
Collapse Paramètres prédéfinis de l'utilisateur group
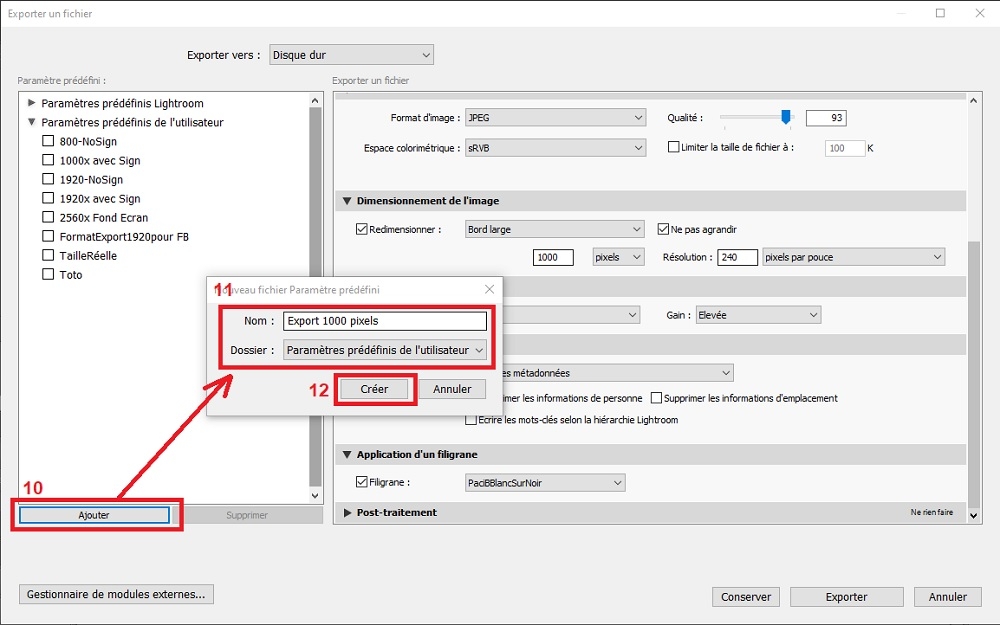click(x=31, y=122)
